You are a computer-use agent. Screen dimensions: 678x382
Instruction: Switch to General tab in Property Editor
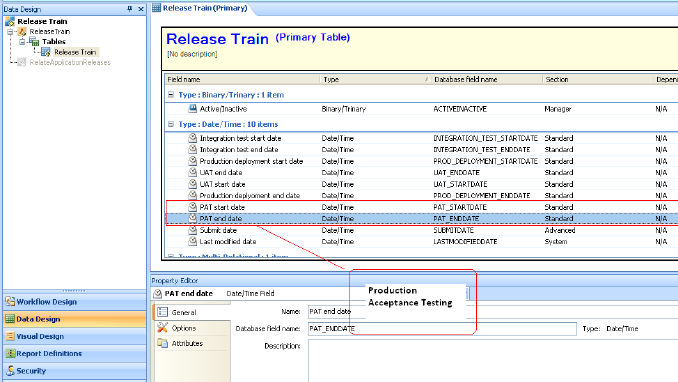click(191, 312)
